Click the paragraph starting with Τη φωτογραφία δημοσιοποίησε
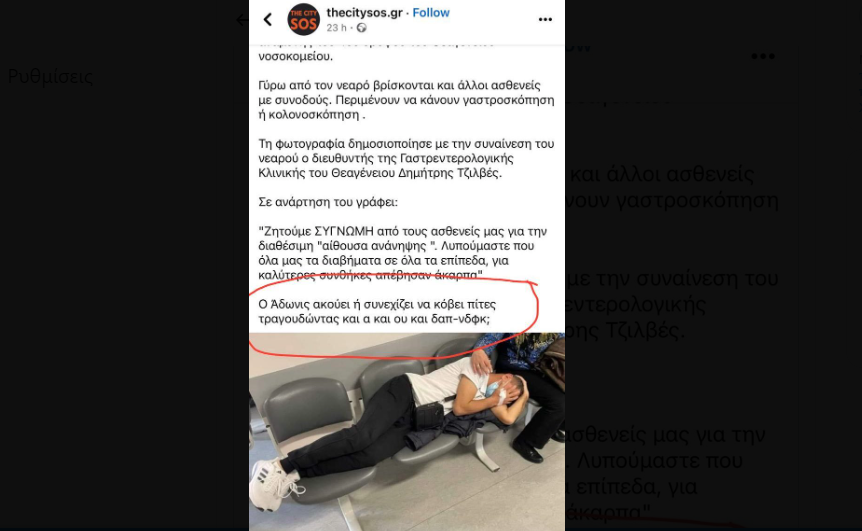 click(406, 158)
